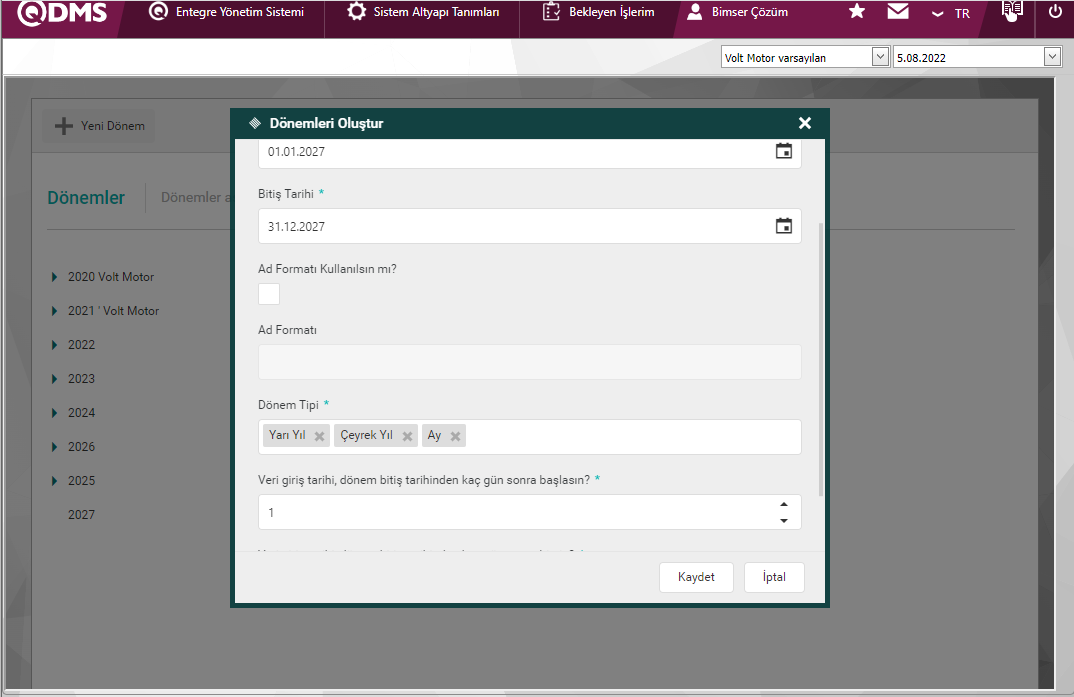
Task: Click the Bitiş Tarihi date field
Action: 529,226
